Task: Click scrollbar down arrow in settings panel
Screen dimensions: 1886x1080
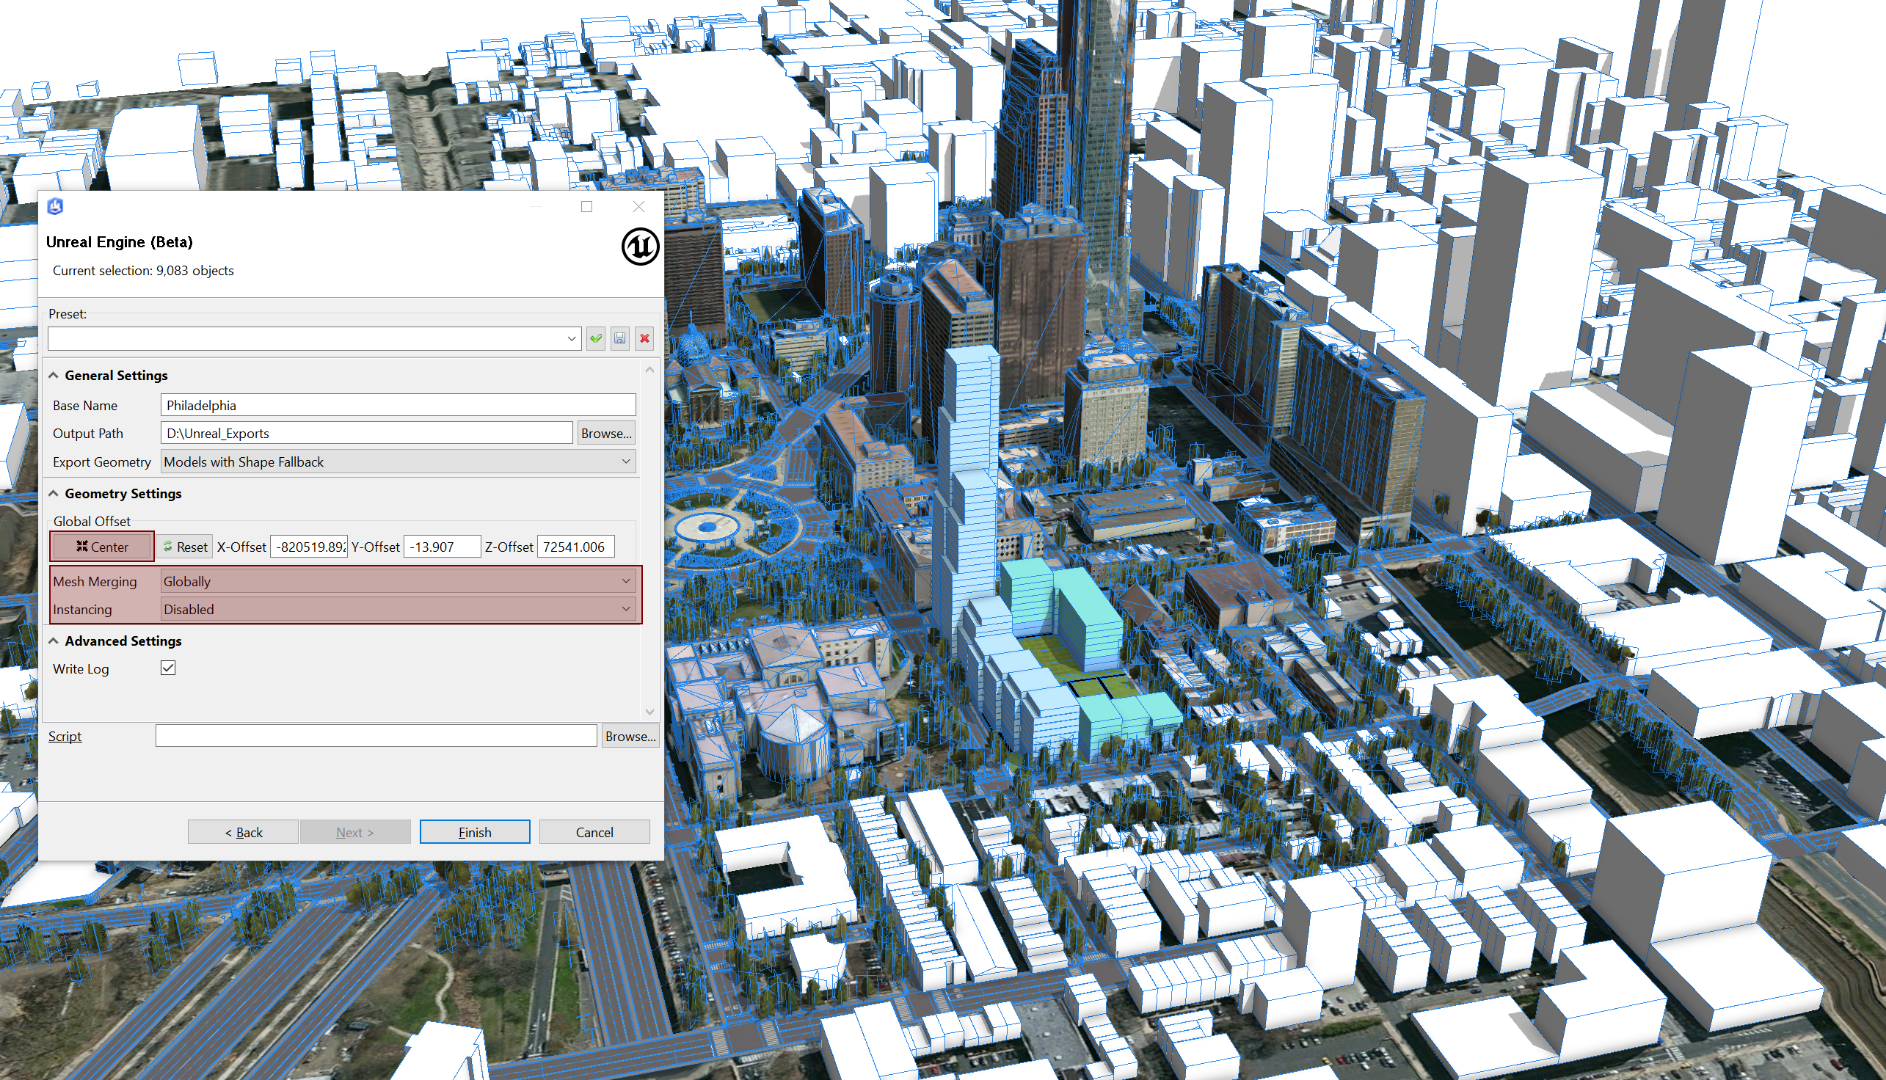Action: [650, 712]
